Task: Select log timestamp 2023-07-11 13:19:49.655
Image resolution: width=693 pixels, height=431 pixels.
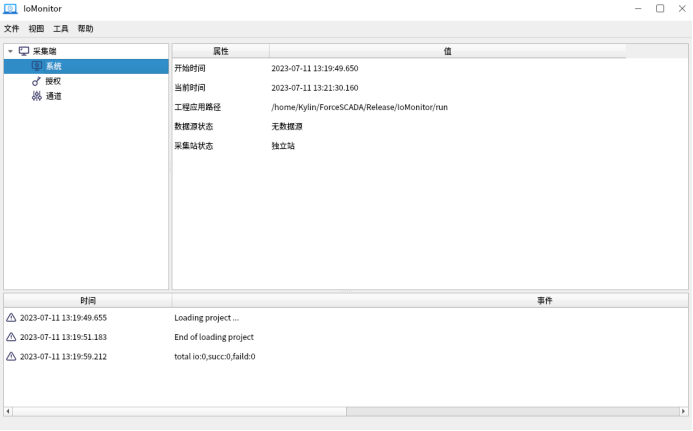Action: point(63,318)
